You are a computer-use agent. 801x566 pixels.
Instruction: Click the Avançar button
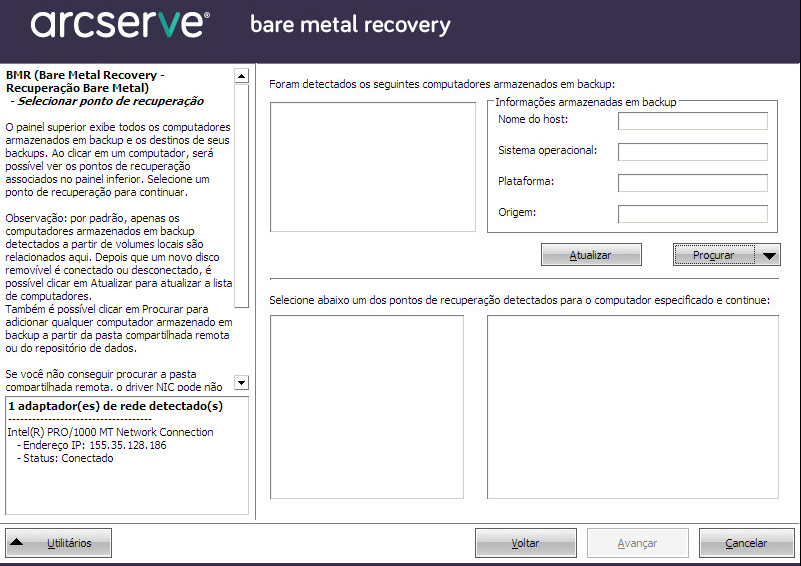[637, 543]
